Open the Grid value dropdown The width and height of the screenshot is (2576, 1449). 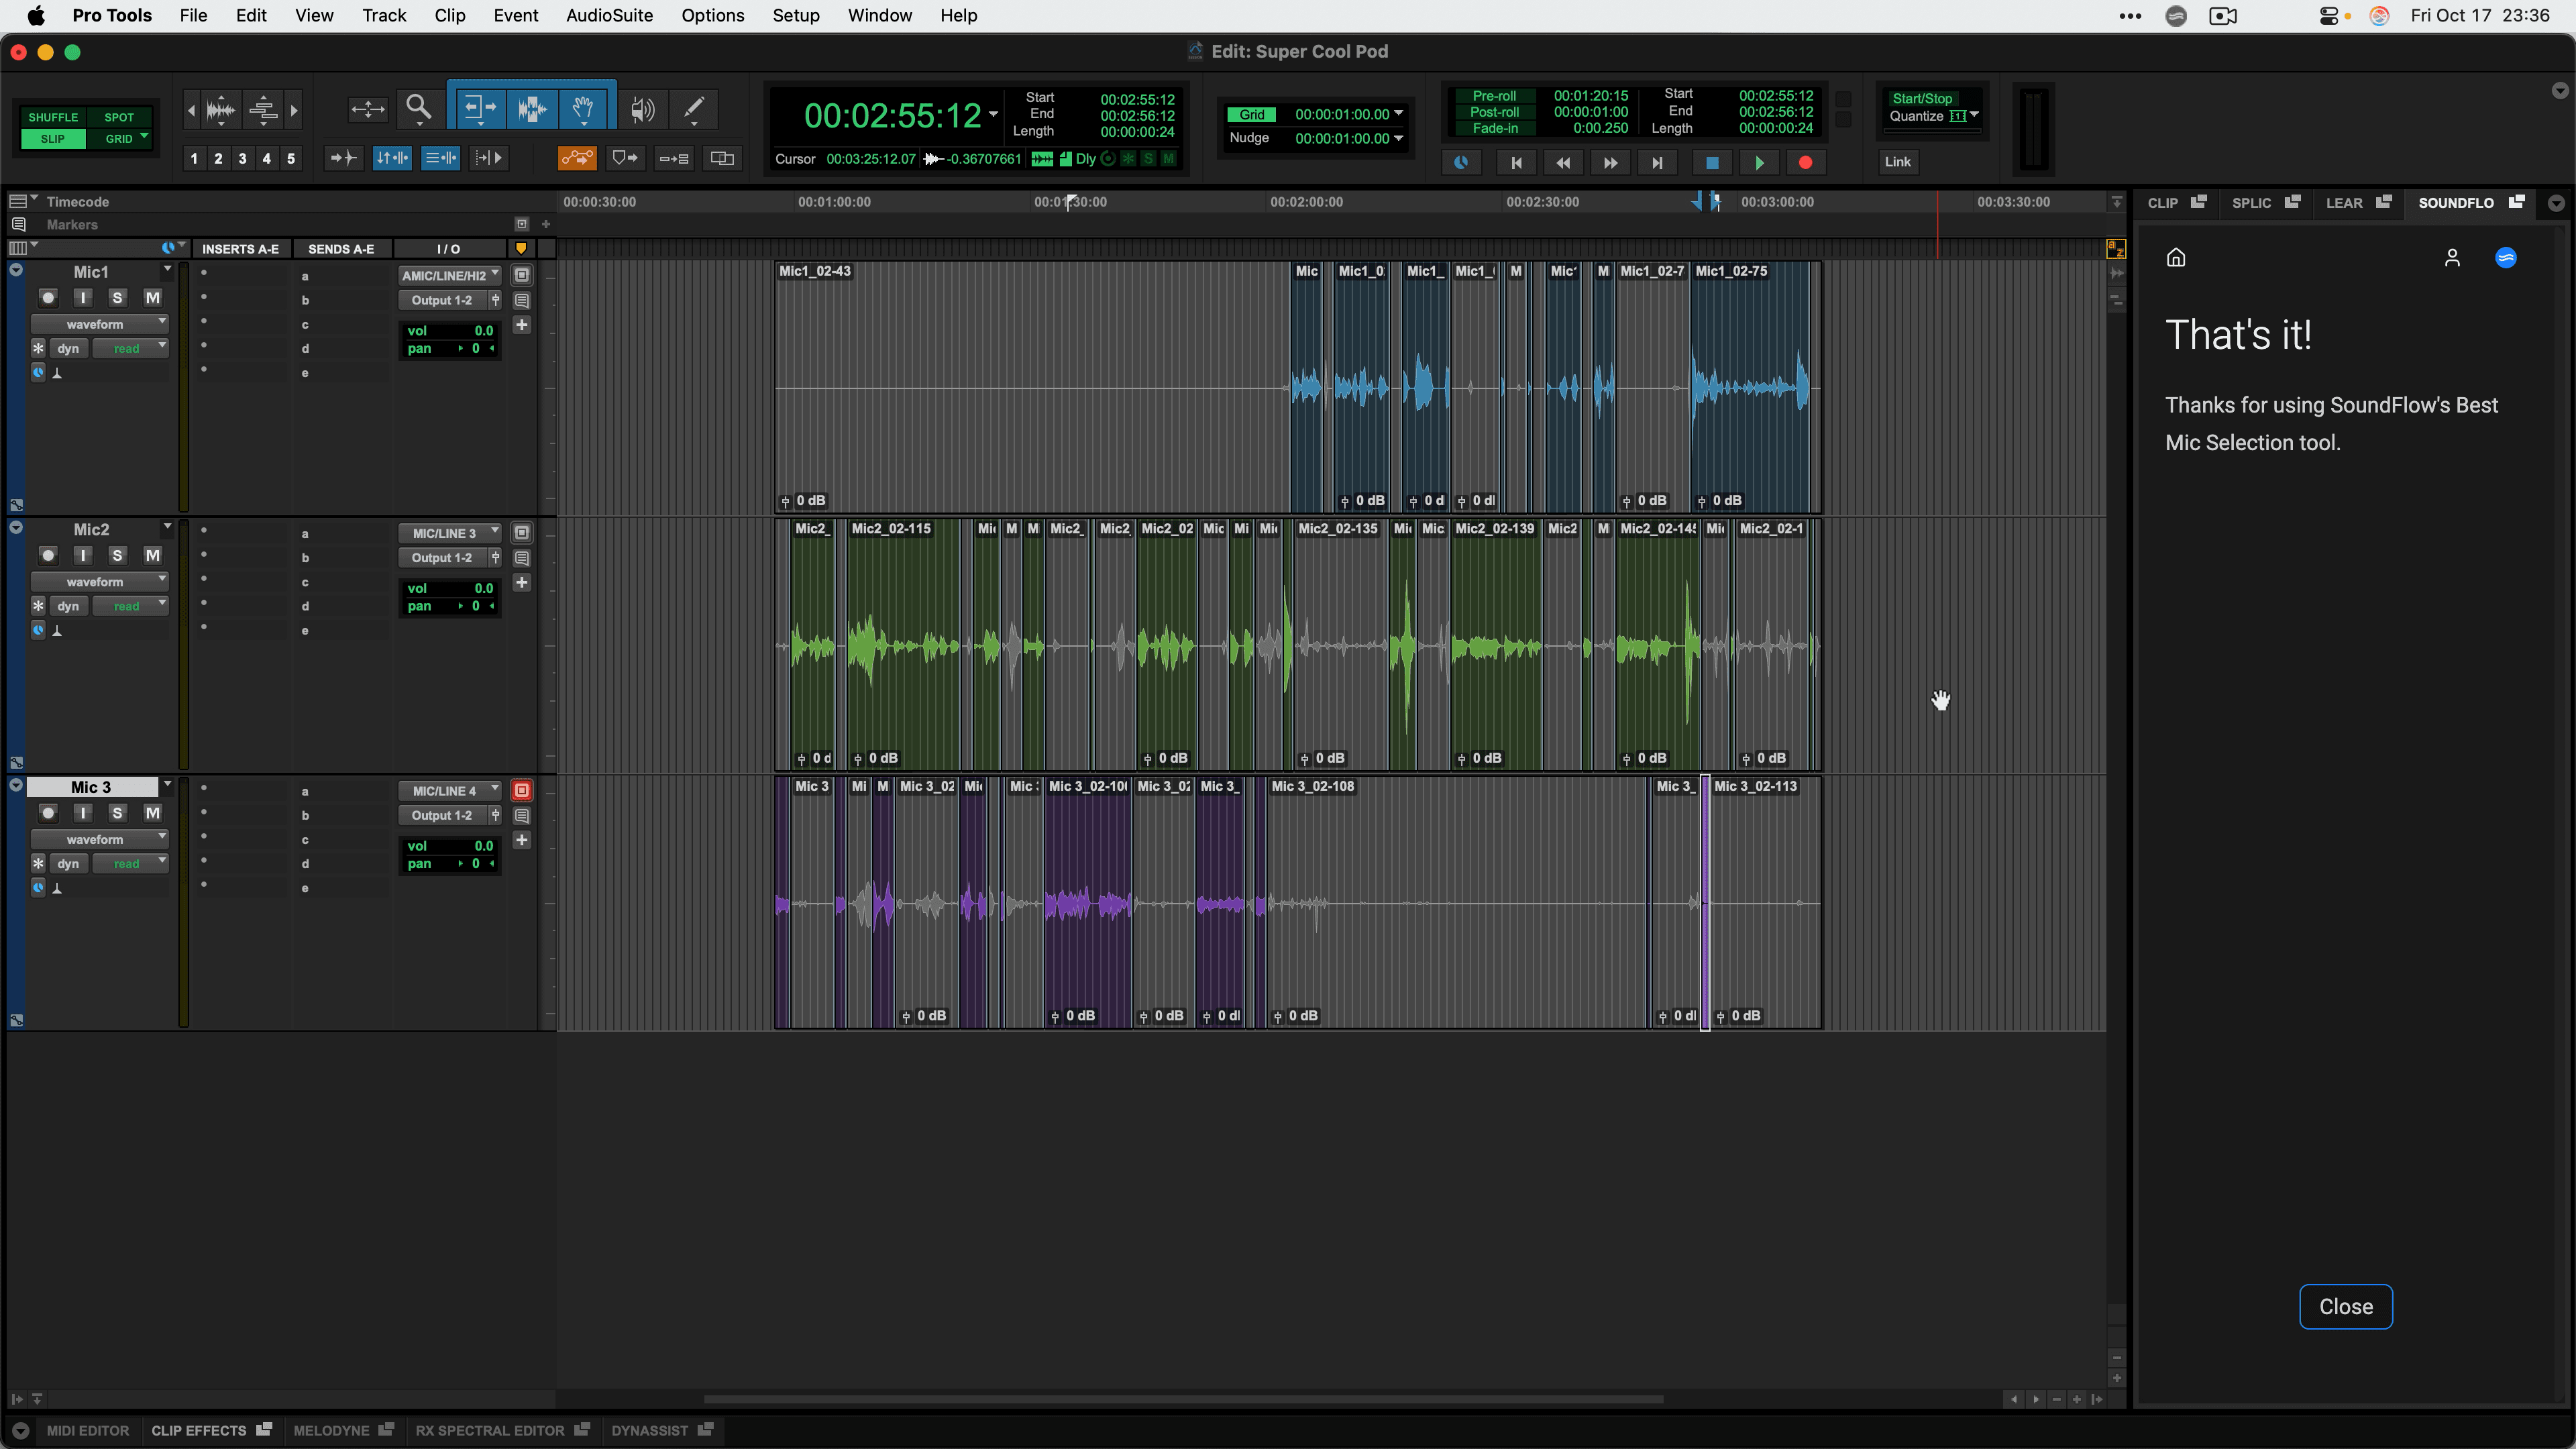[1398, 114]
